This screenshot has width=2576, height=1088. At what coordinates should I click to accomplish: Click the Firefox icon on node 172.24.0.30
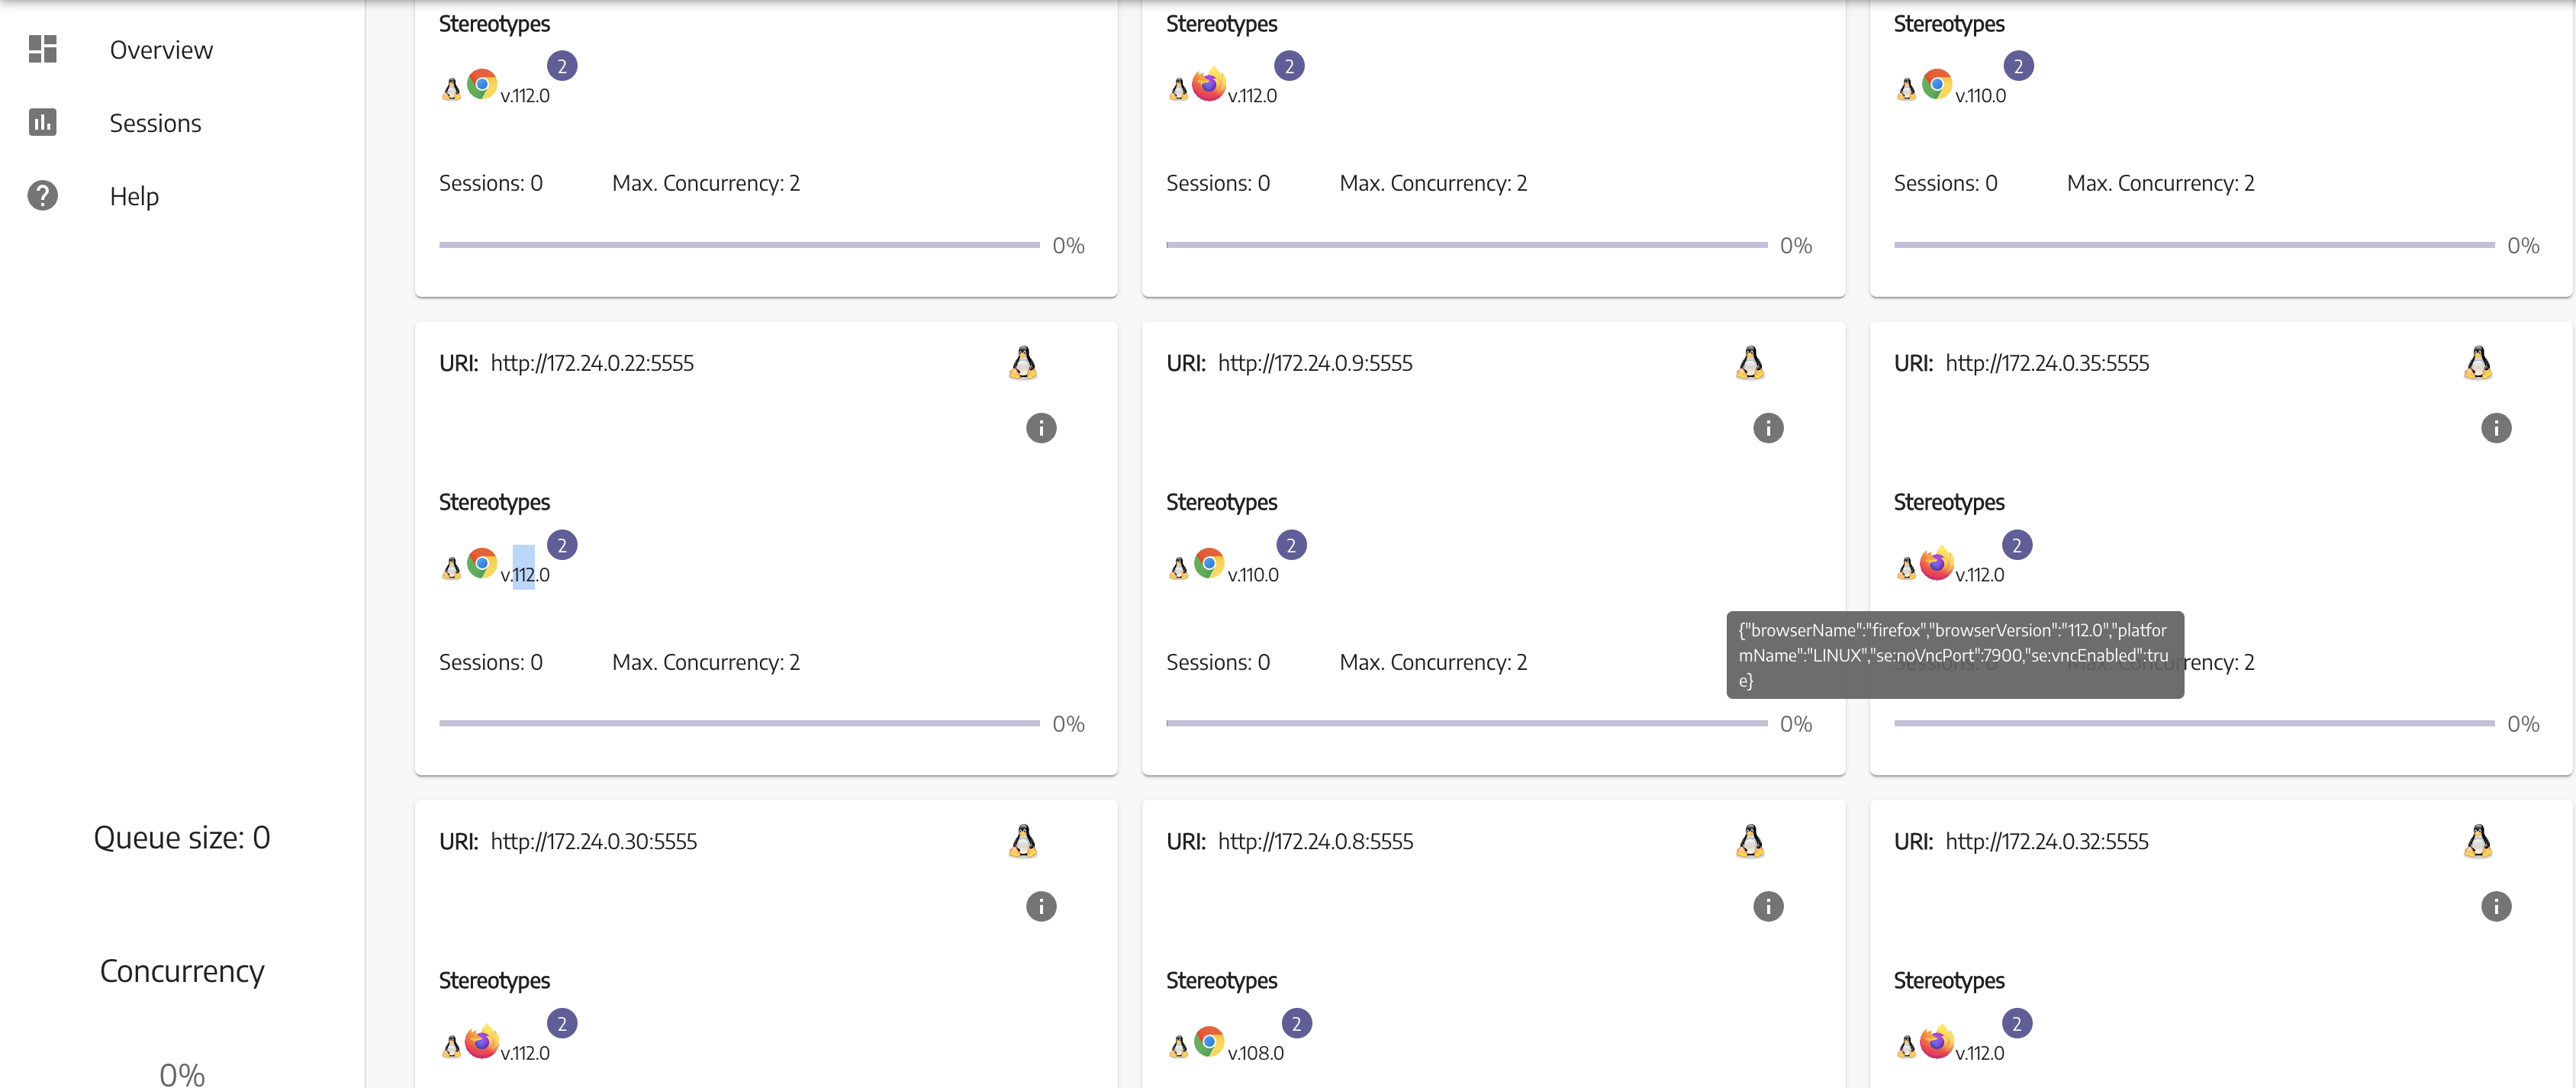pos(483,1041)
